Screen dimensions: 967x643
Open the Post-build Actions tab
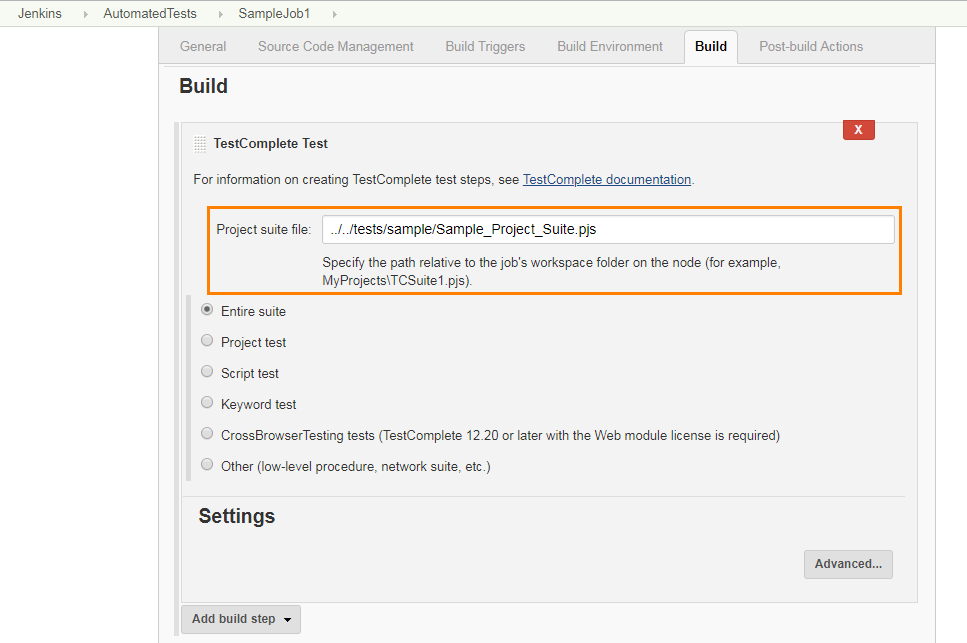coord(810,46)
